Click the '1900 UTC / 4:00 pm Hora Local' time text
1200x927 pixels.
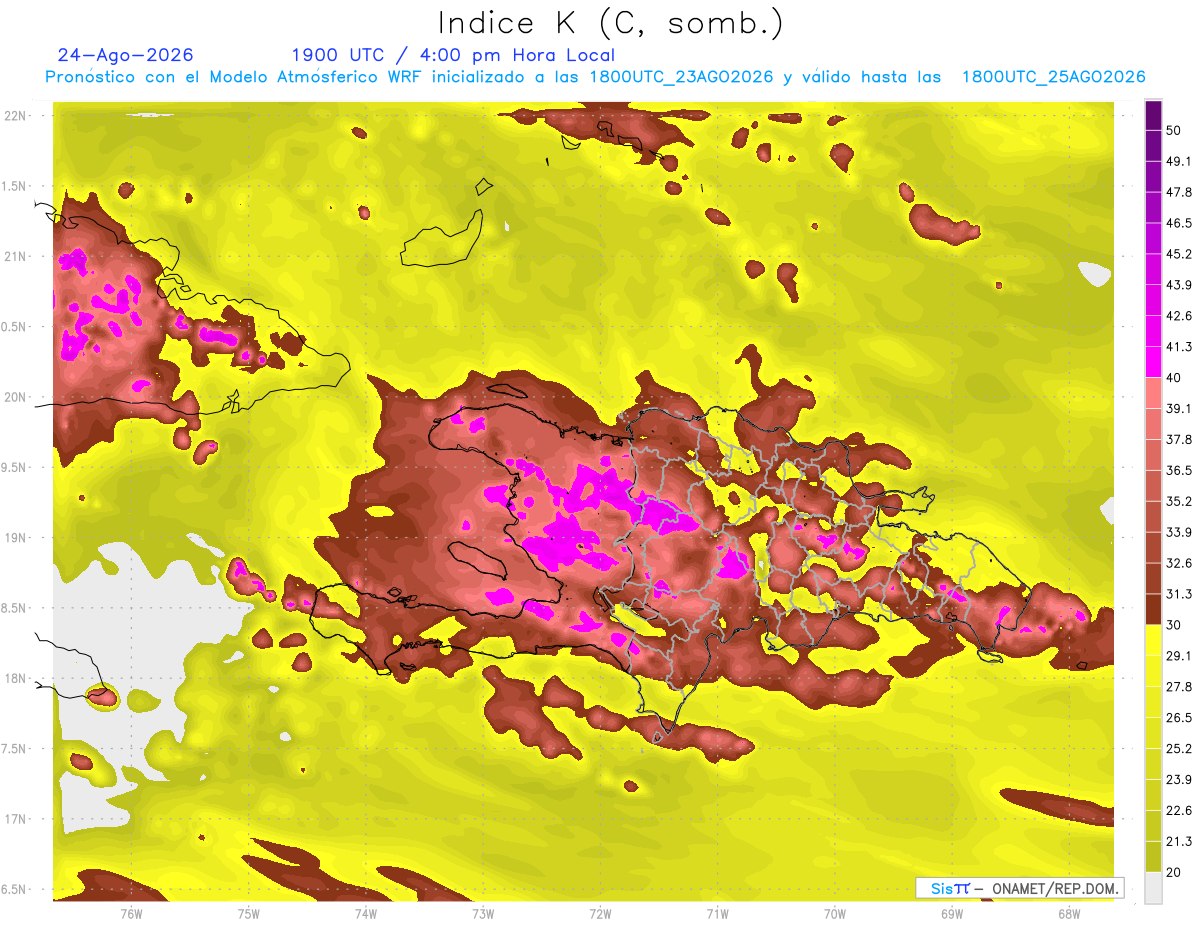click(453, 55)
